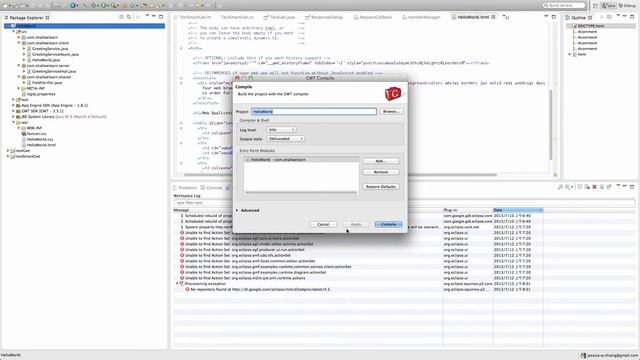Collapse all in Package Explorer toolbar
Viewport: 640px width, 360px height.
coord(122,17)
